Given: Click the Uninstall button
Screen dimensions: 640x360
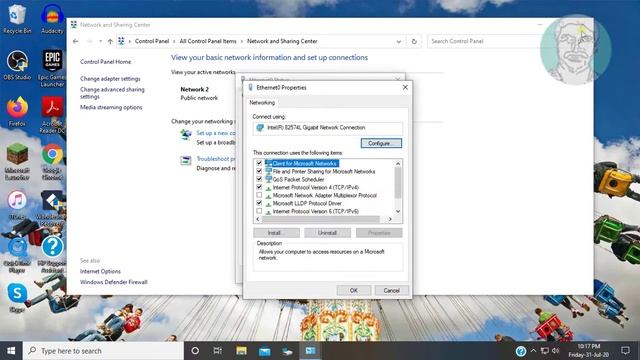Looking at the screenshot, I should click(x=327, y=233).
